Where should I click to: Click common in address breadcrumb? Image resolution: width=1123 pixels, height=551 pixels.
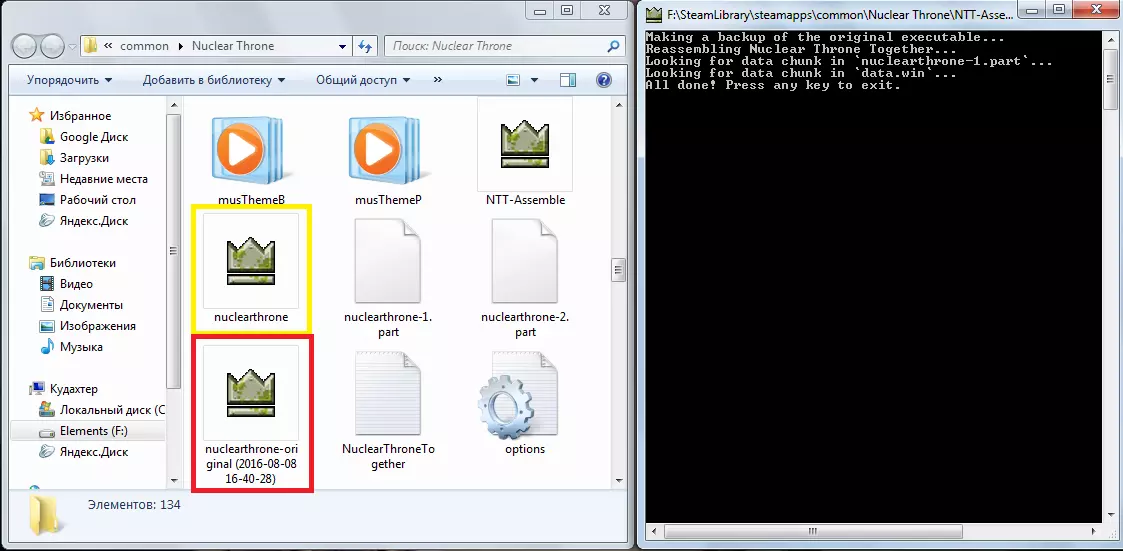pyautogui.click(x=145, y=46)
